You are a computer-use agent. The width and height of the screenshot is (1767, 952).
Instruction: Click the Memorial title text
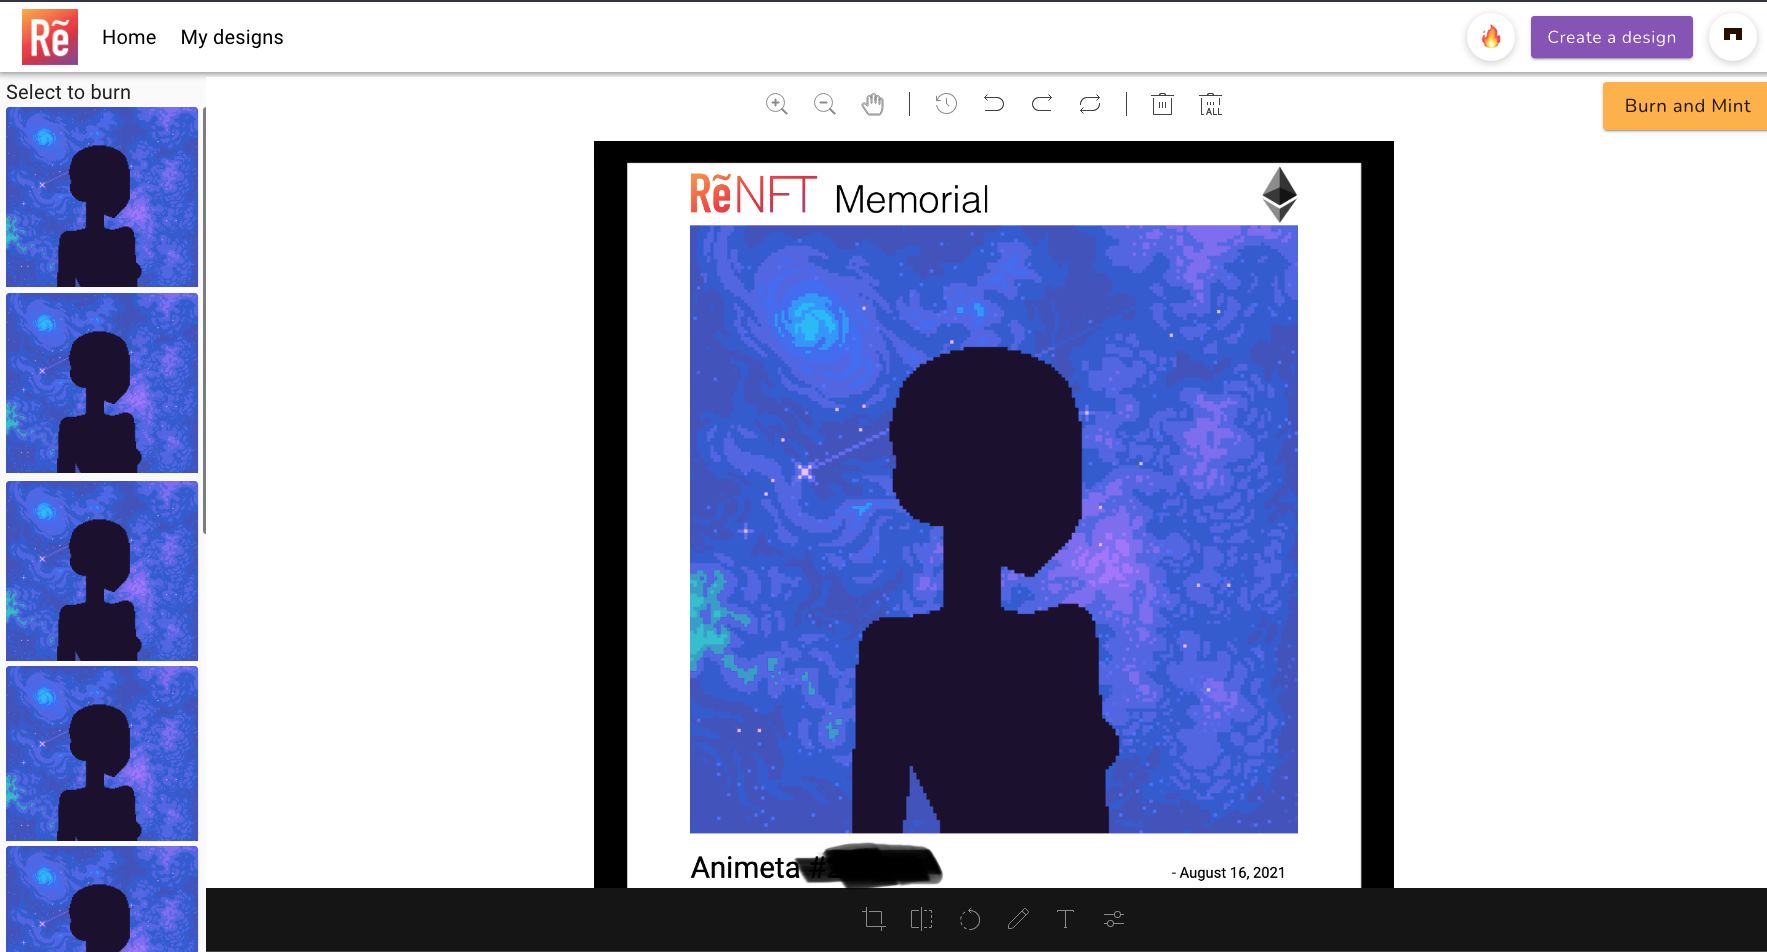(x=911, y=200)
